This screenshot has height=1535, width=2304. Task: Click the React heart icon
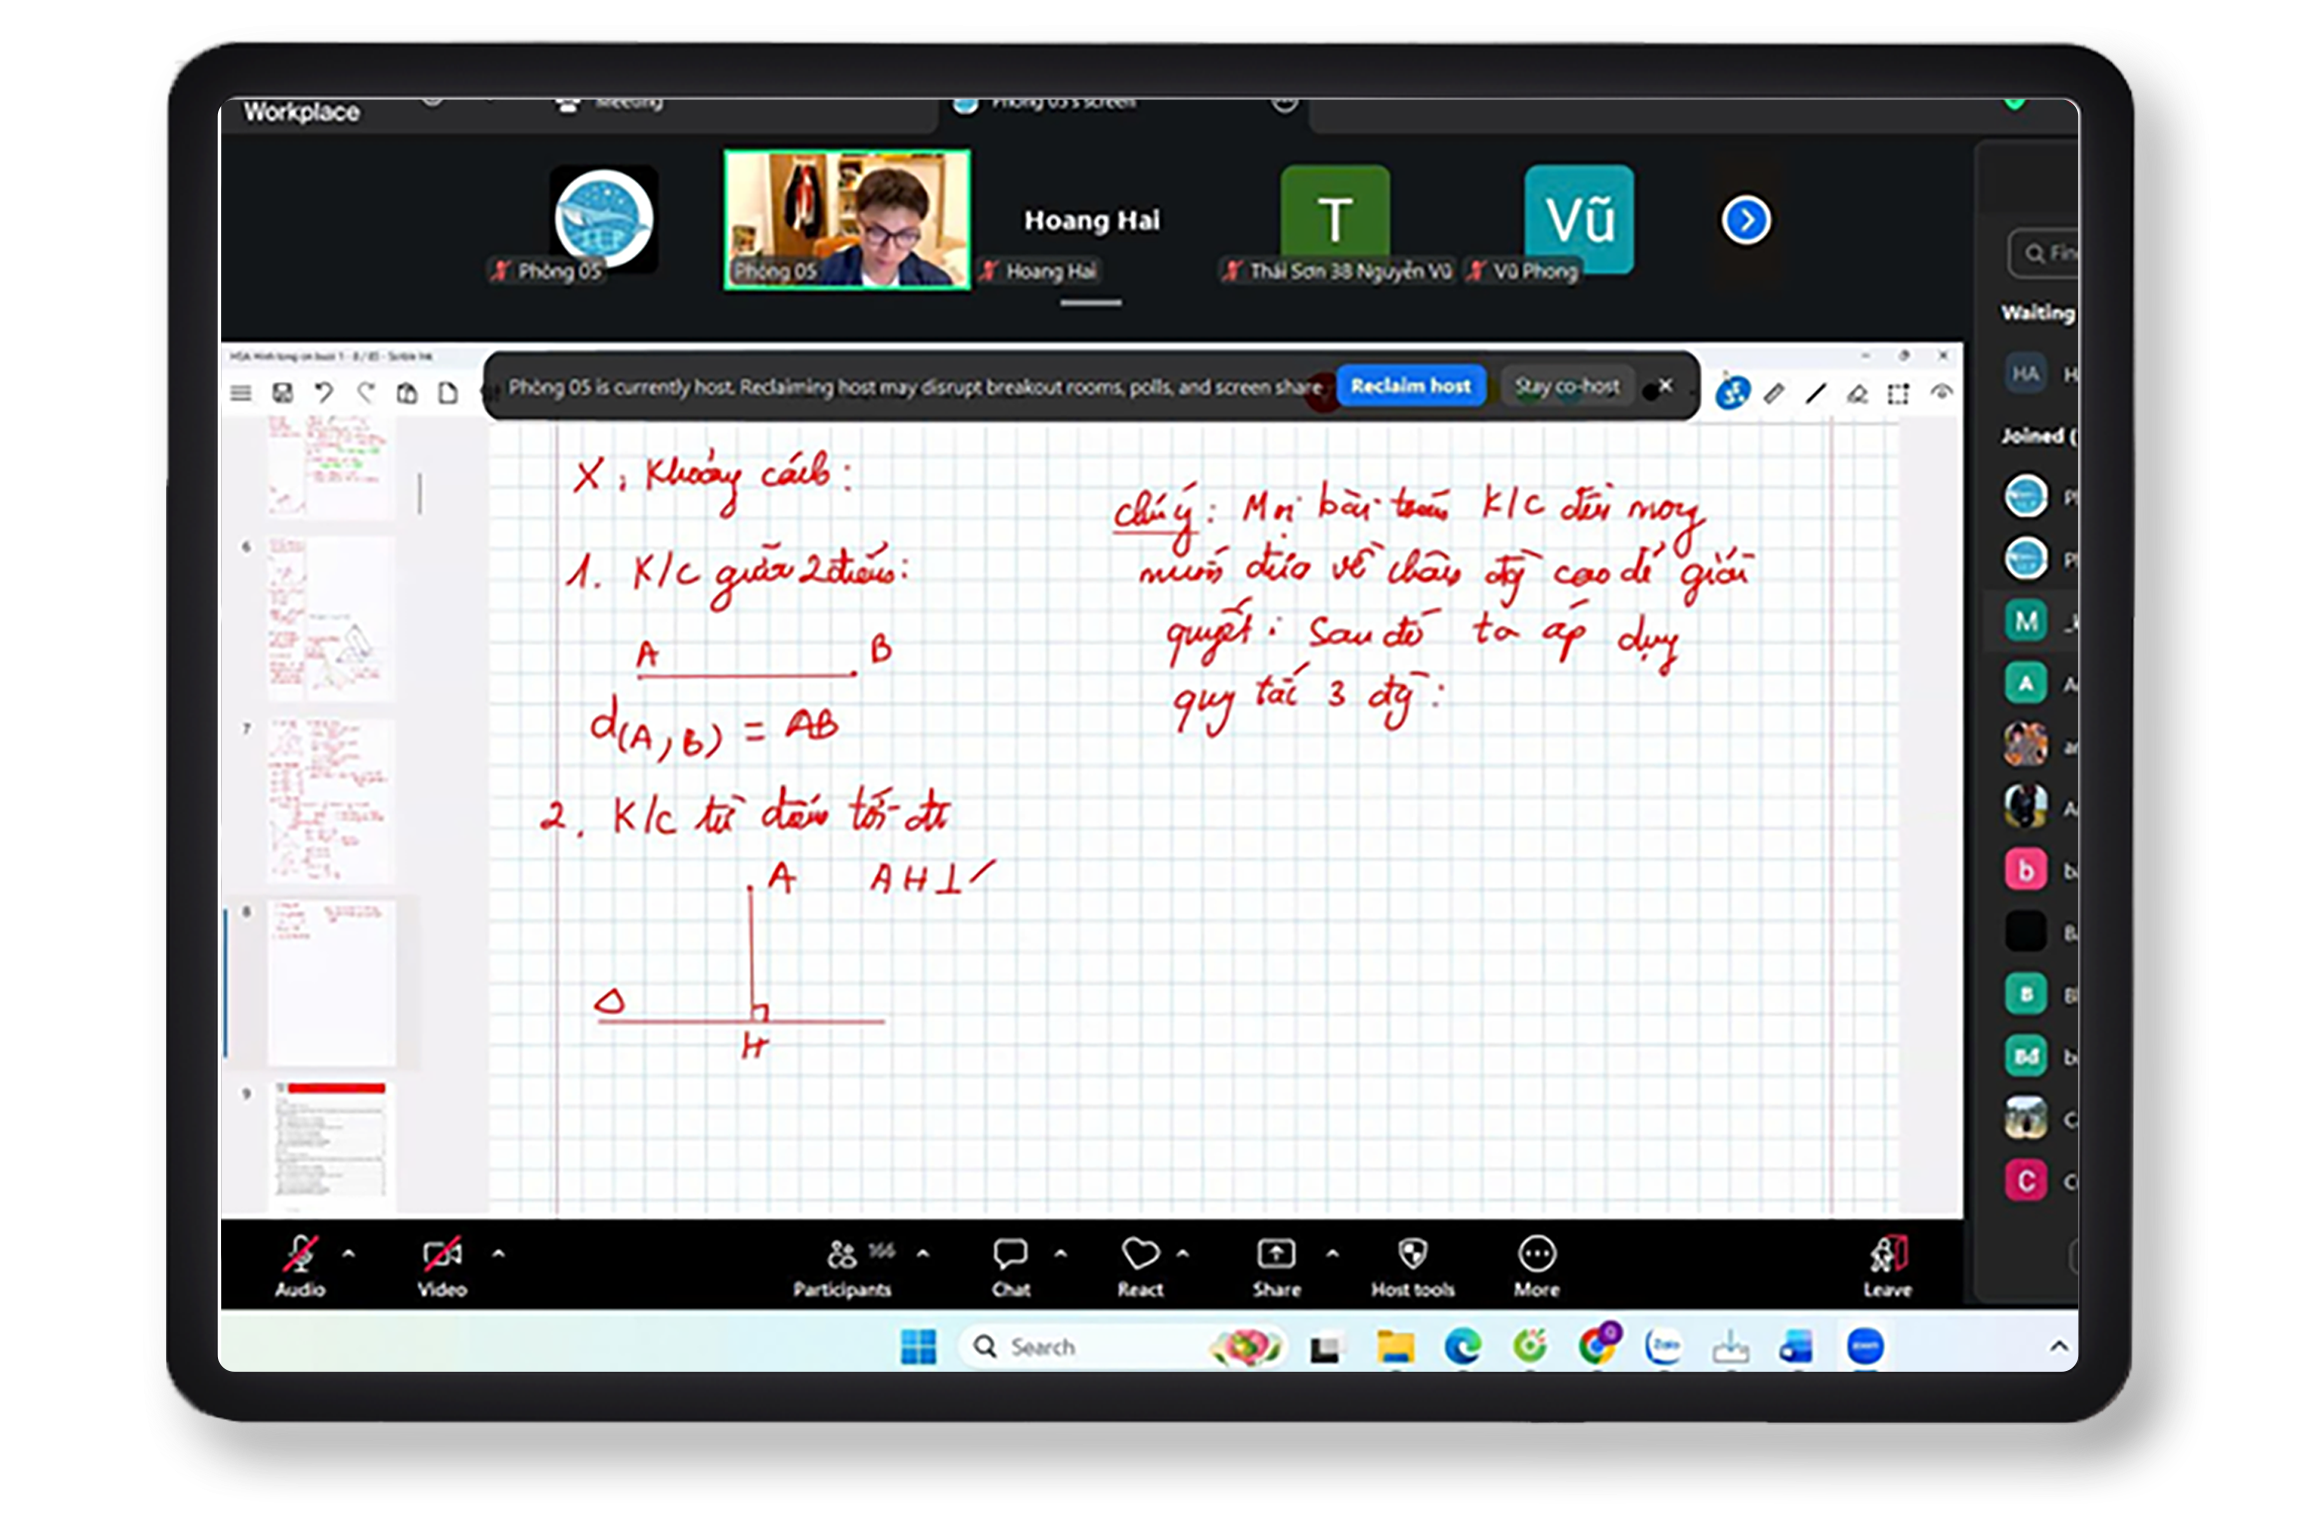pyautogui.click(x=1140, y=1254)
